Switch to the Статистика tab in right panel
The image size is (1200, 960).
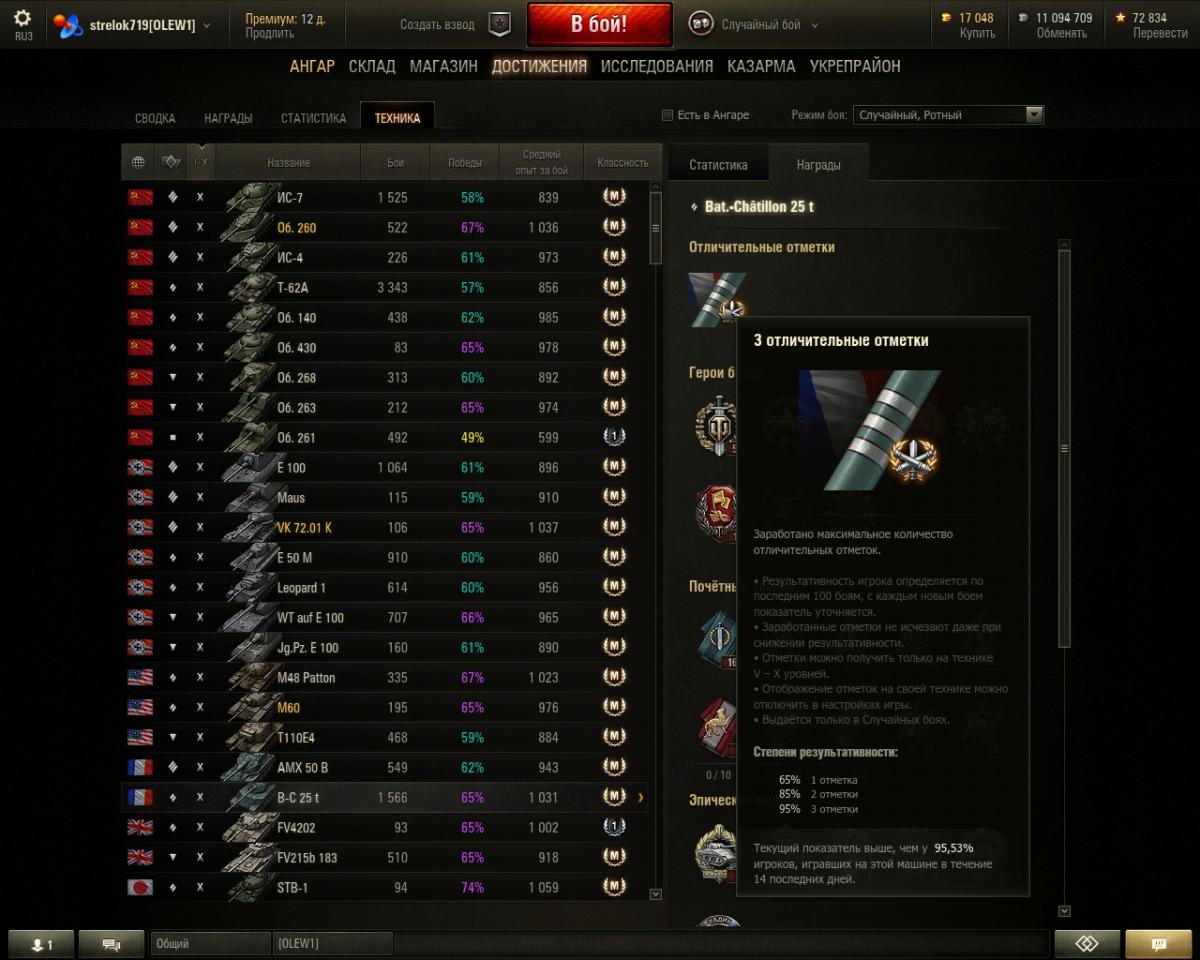[x=718, y=165]
